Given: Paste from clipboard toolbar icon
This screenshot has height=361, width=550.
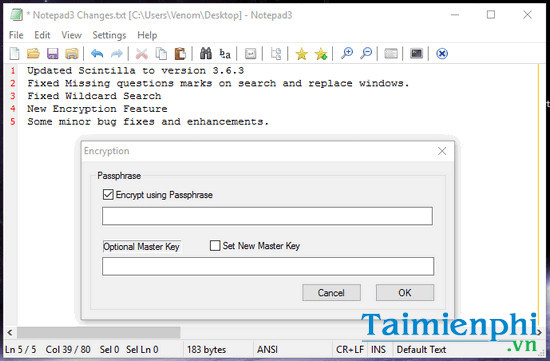Looking at the screenshot, I should [x=180, y=54].
